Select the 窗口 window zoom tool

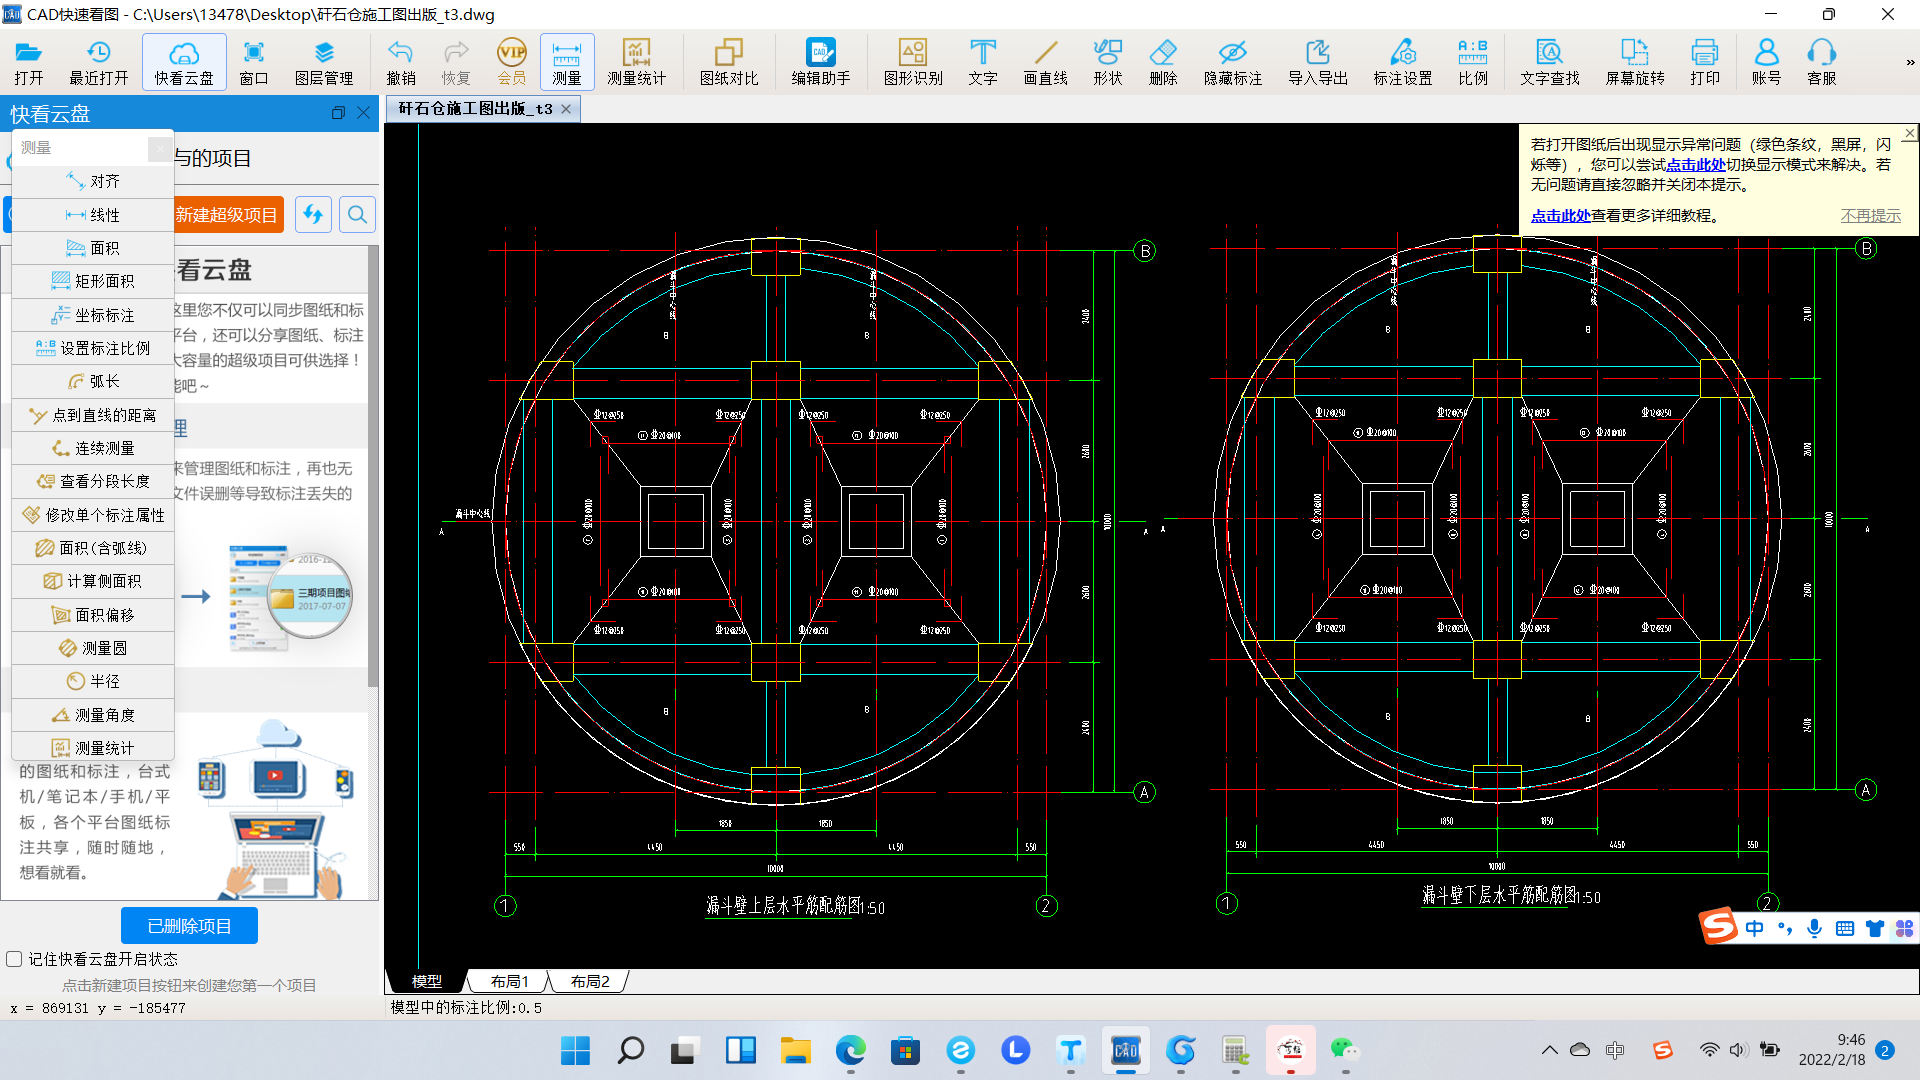[254, 62]
